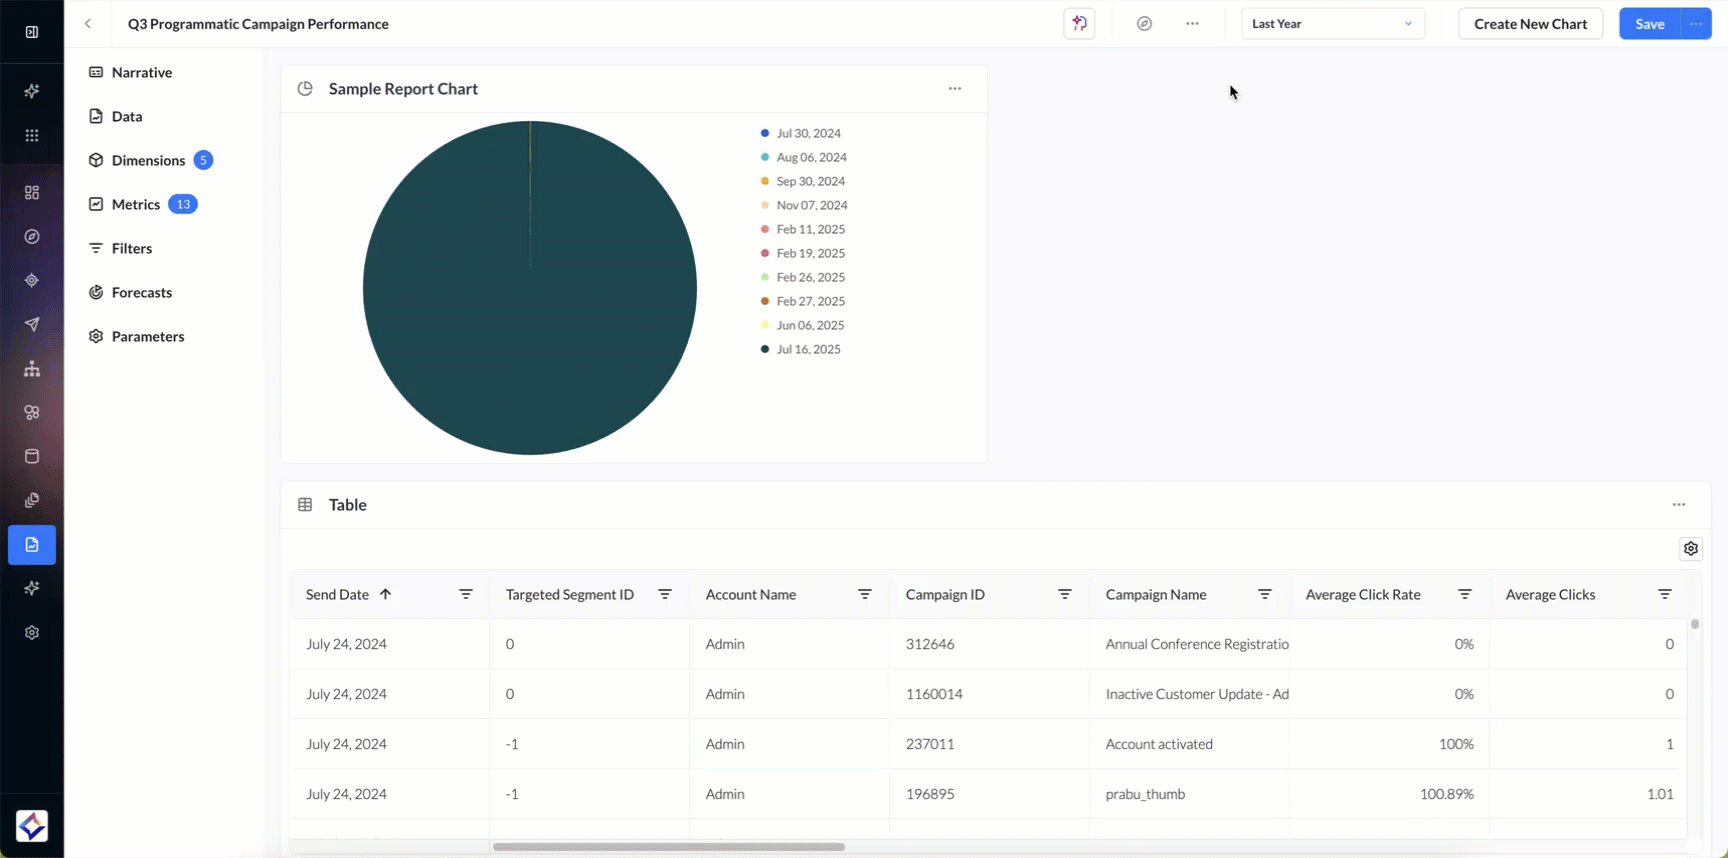The image size is (1728, 858).
Task: Click the hierarchy icon in left sidebar
Action: pos(32,369)
